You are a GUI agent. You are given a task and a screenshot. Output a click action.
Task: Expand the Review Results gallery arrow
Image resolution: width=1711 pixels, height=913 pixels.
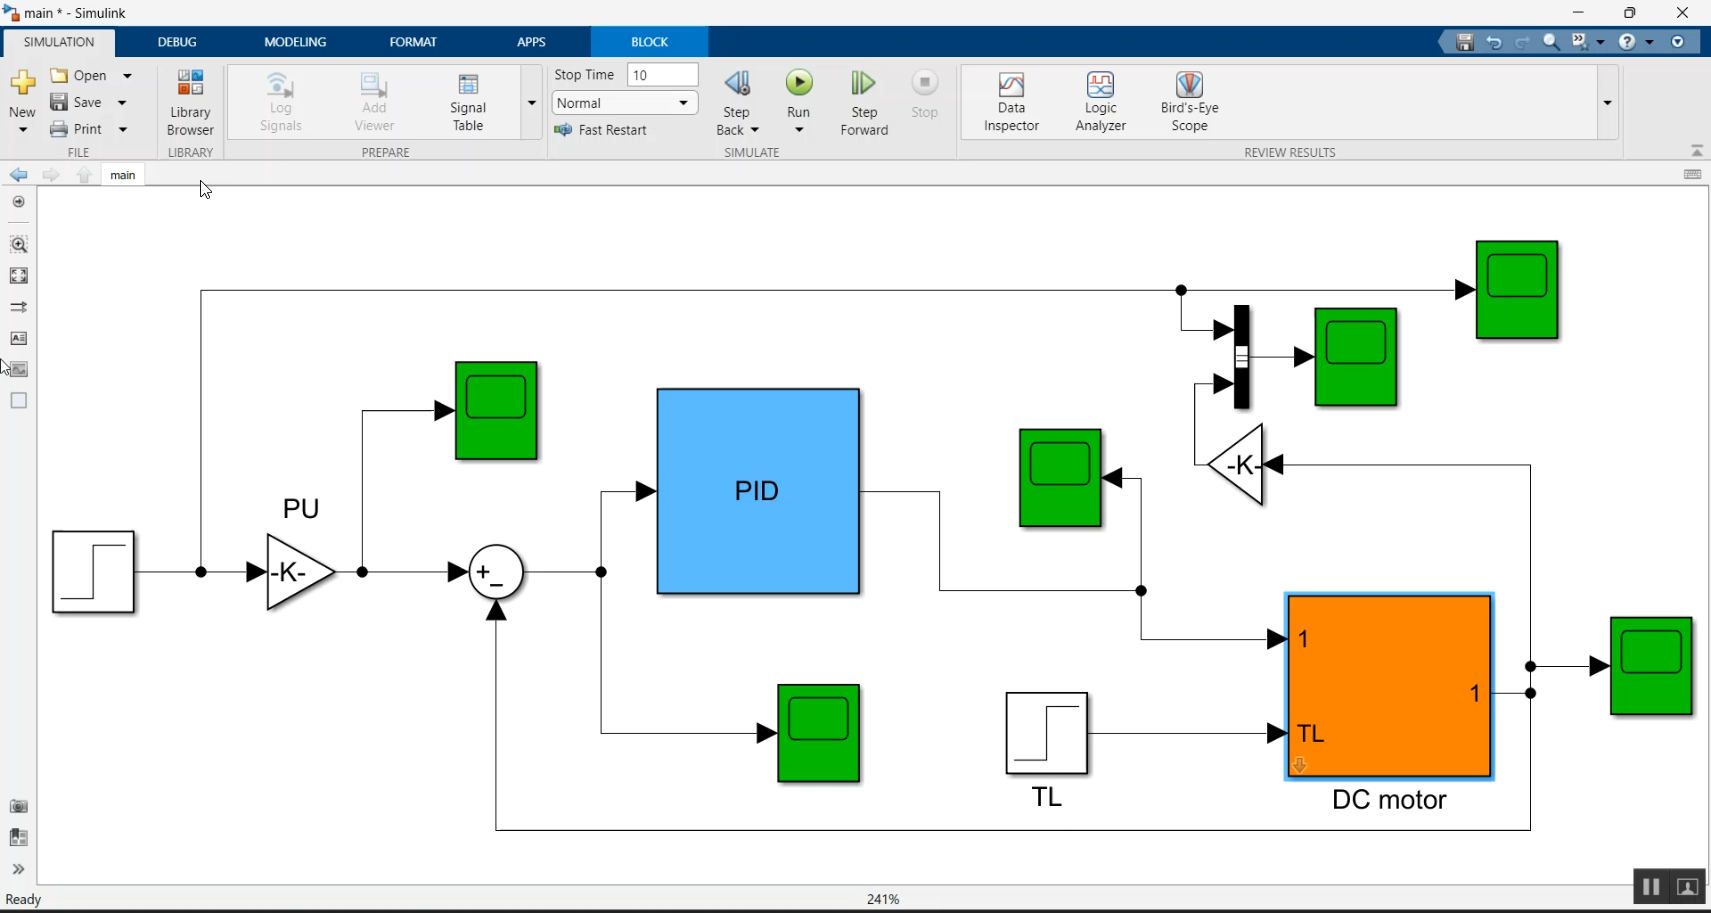1607,103
